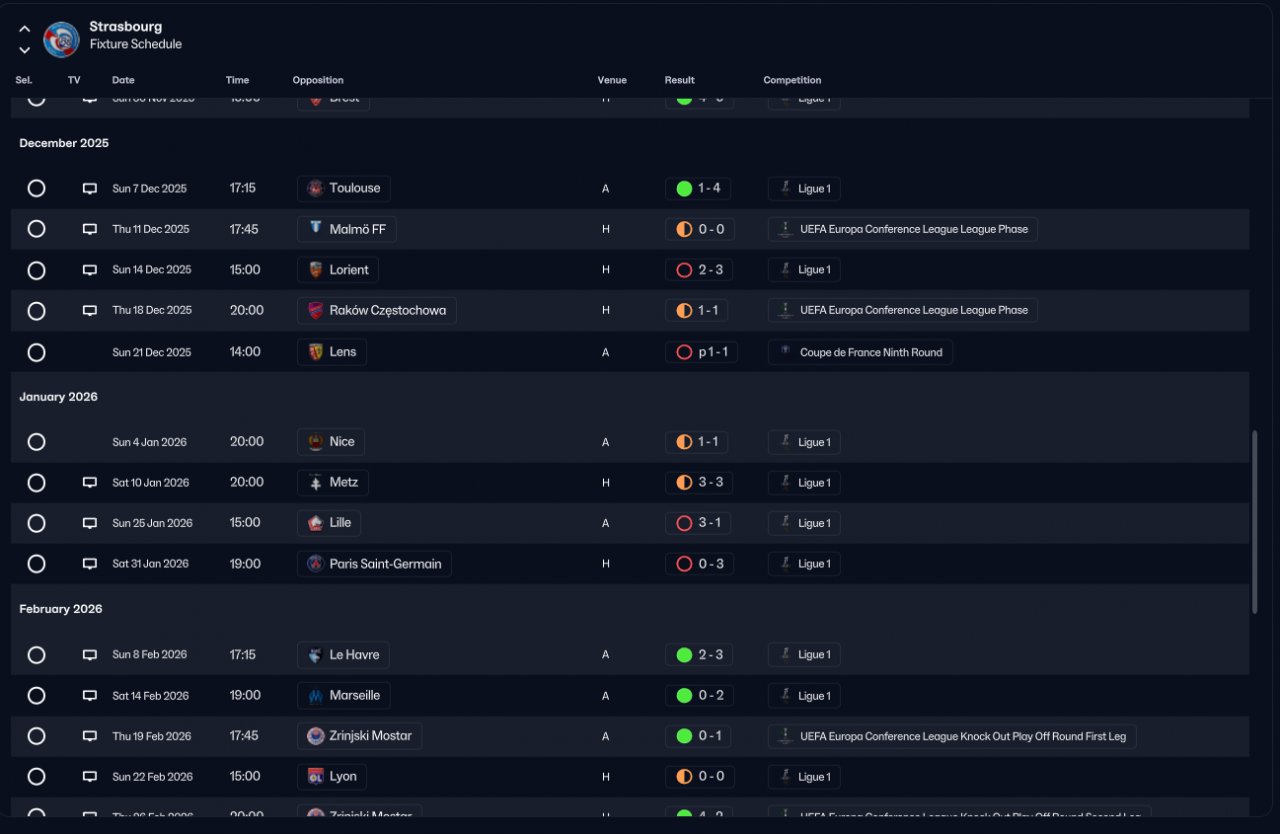Image resolution: width=1280 pixels, height=834 pixels.
Task: Click the Strasbourg club badge icon
Action: 62,39
